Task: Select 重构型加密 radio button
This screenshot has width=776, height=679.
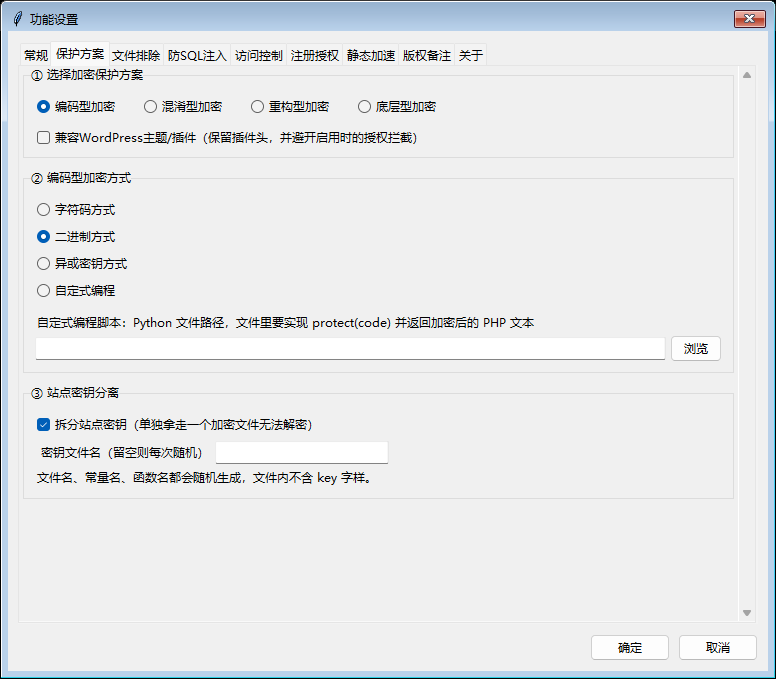Action: pyautogui.click(x=290, y=106)
